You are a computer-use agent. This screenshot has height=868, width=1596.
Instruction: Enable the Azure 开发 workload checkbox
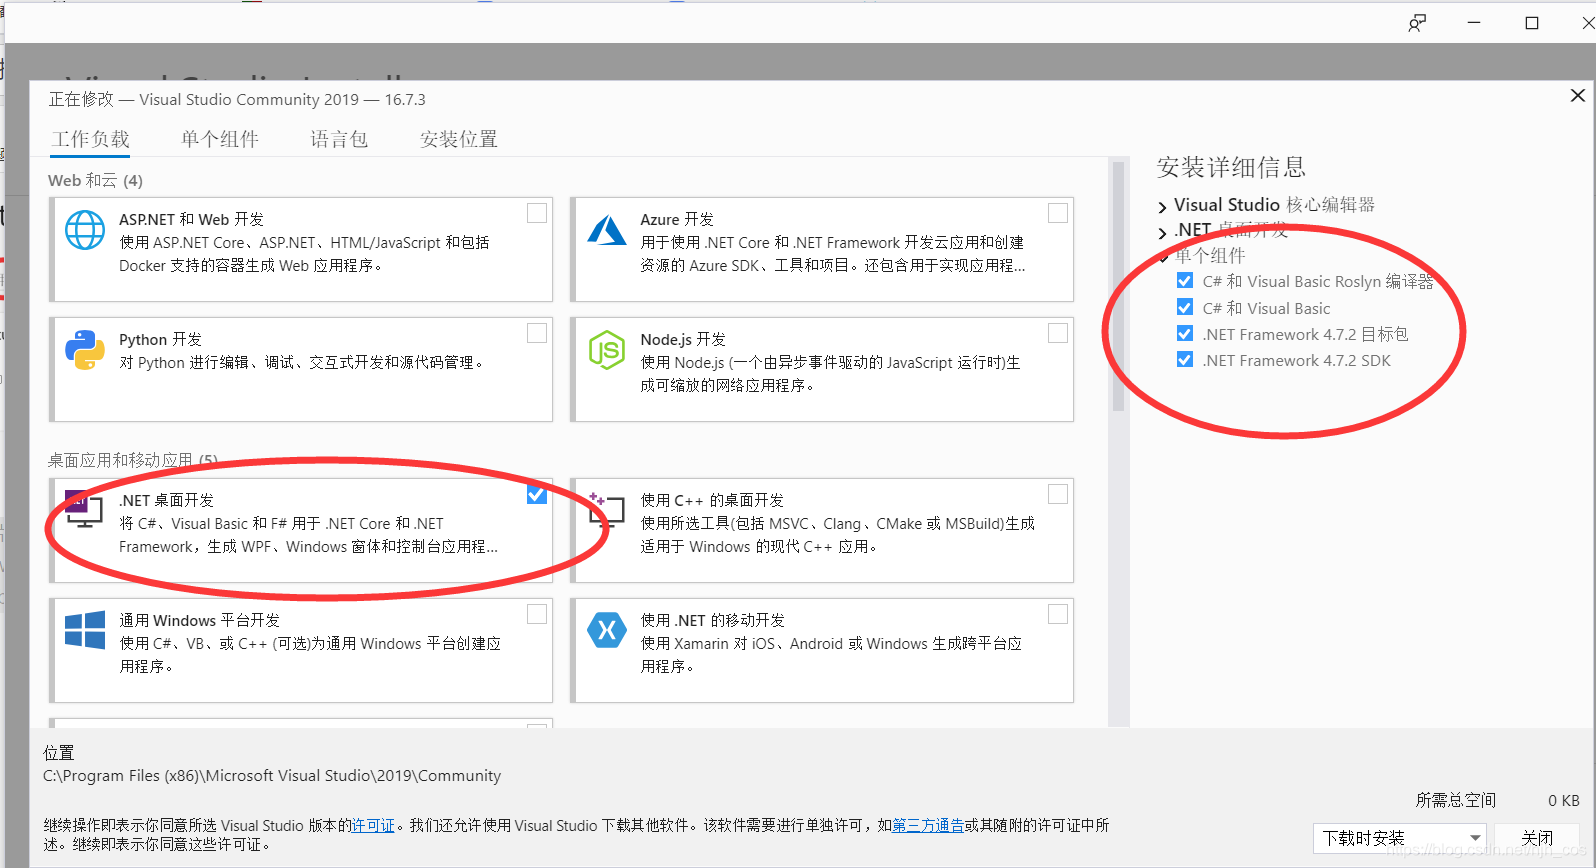pos(1058,213)
